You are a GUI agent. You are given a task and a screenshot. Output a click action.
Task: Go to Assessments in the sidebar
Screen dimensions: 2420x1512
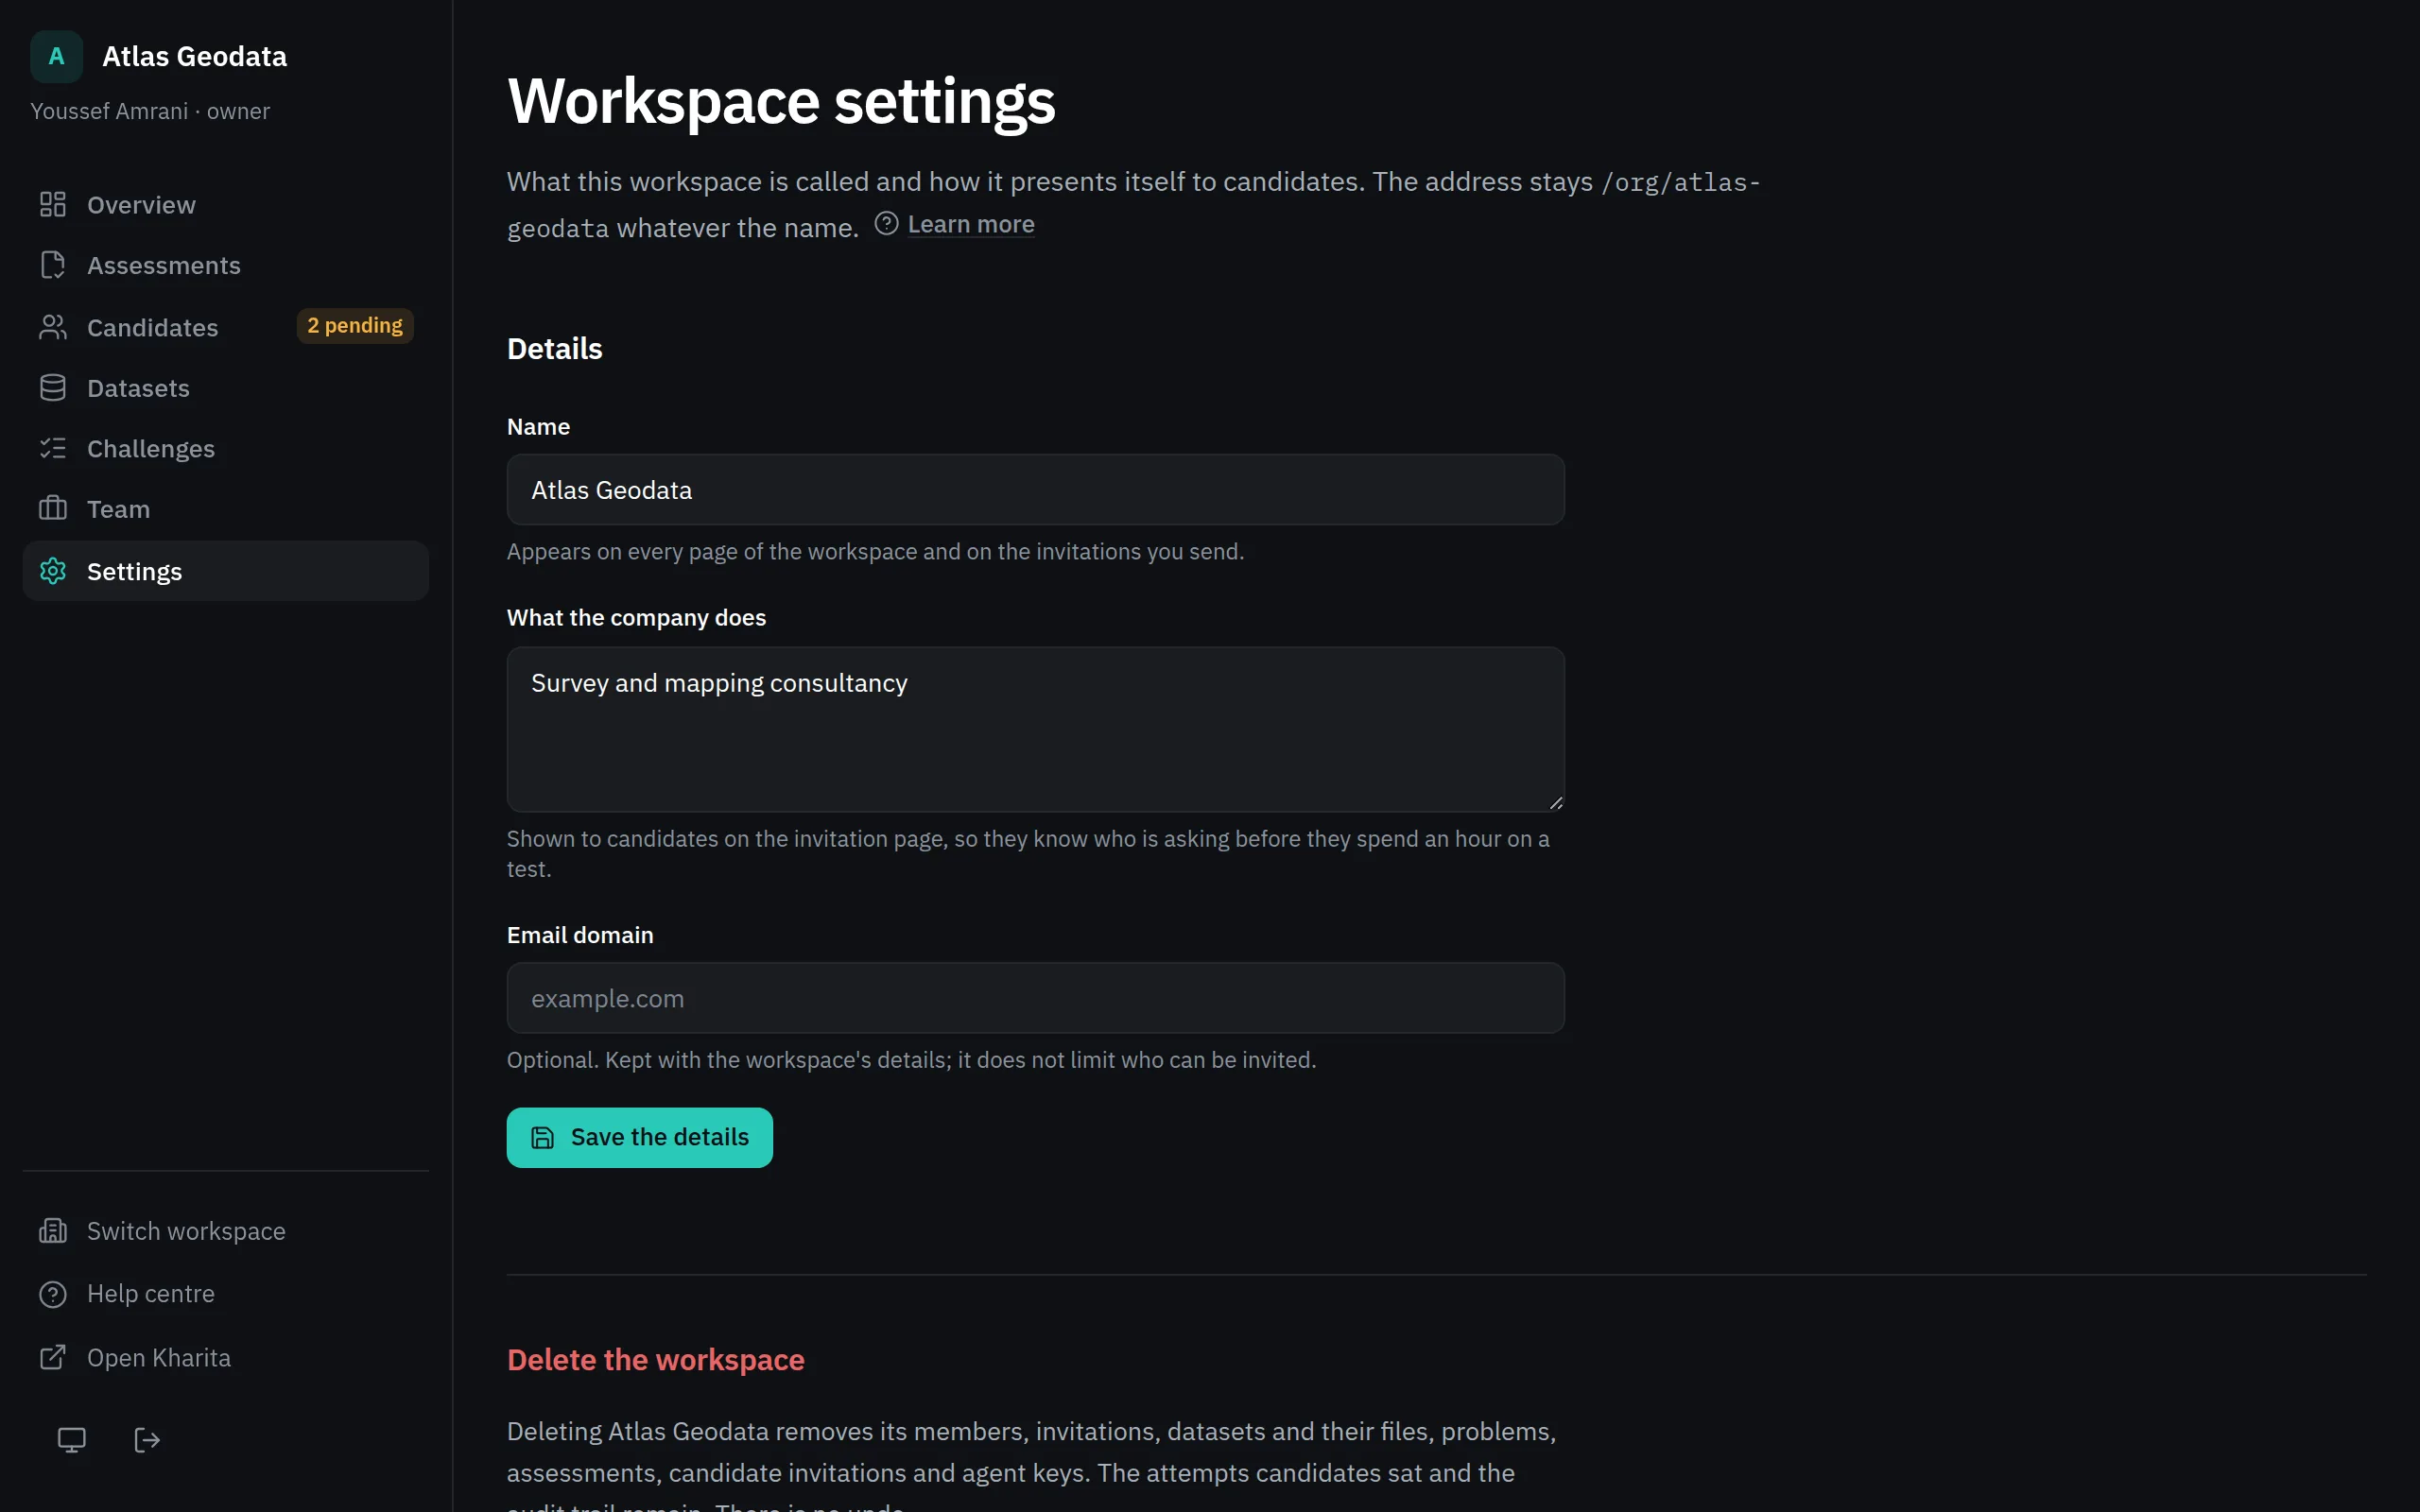[225, 266]
